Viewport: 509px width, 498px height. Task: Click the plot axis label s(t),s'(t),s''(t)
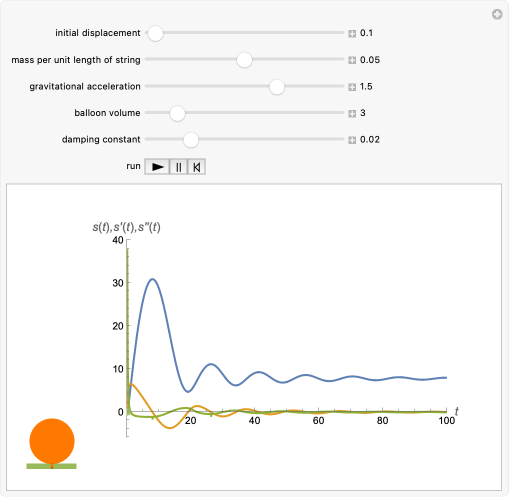pyautogui.click(x=126, y=227)
